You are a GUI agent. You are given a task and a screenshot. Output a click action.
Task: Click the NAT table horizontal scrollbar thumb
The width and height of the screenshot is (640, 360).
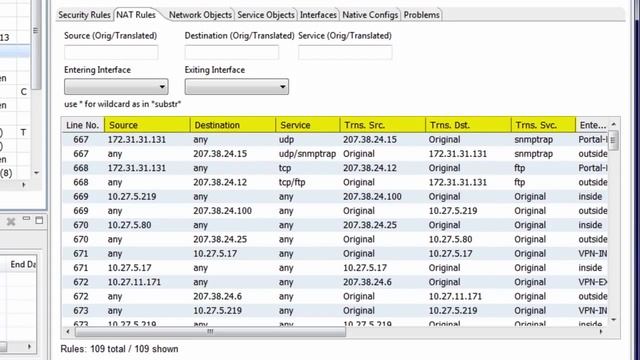tap(210, 332)
